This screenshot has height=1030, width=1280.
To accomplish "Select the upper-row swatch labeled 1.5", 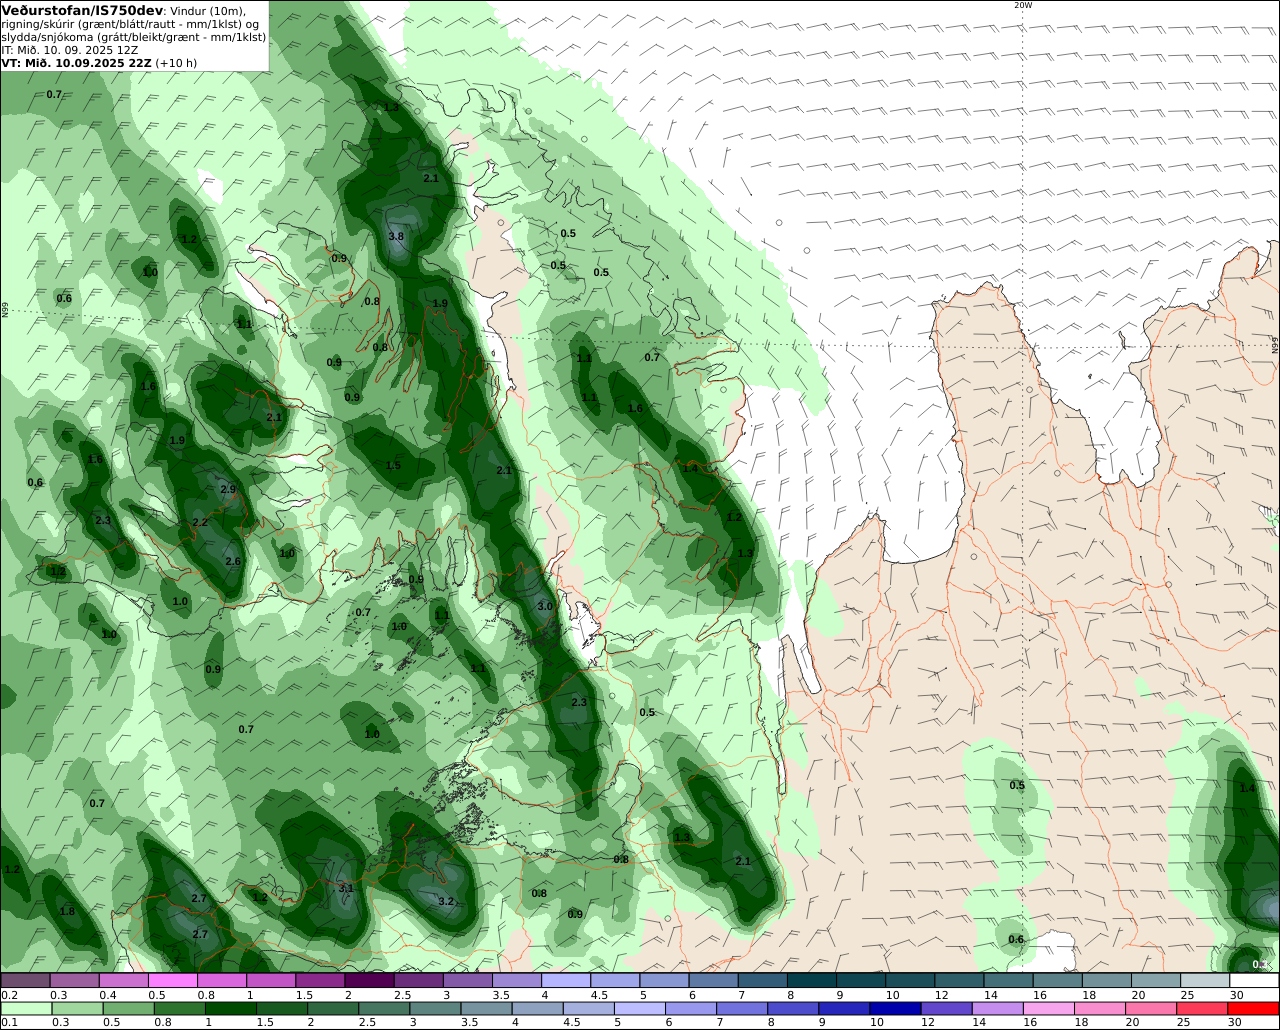I will pyautogui.click(x=320, y=980).
